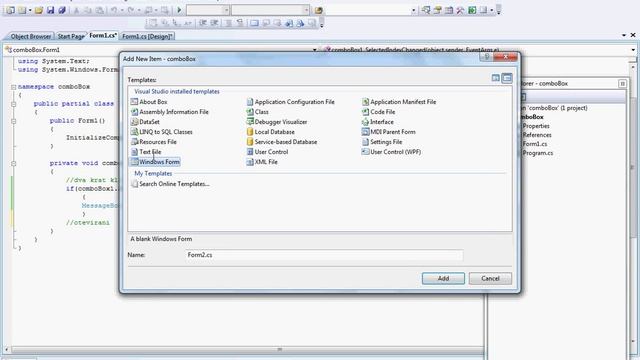
Task: Click the Add New Item toolbar icon
Action: point(22,10)
